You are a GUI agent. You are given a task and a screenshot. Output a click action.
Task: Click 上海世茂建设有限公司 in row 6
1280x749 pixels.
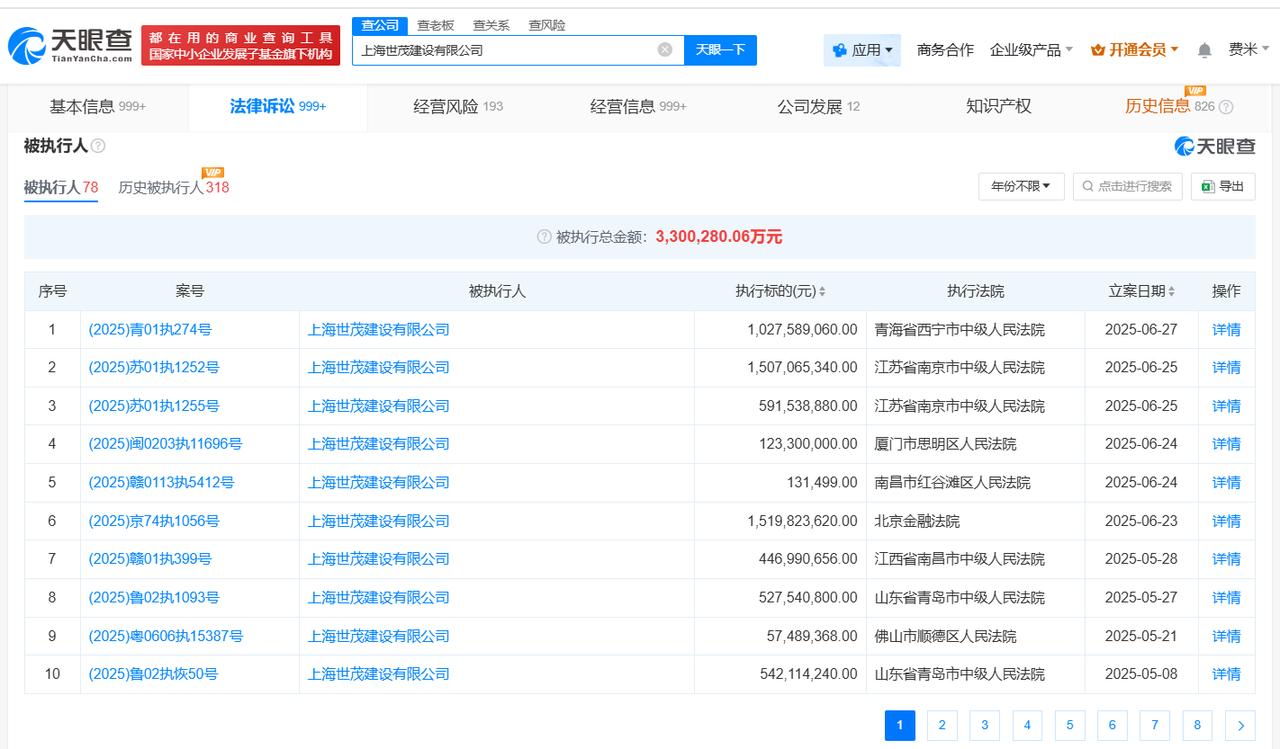(x=379, y=521)
